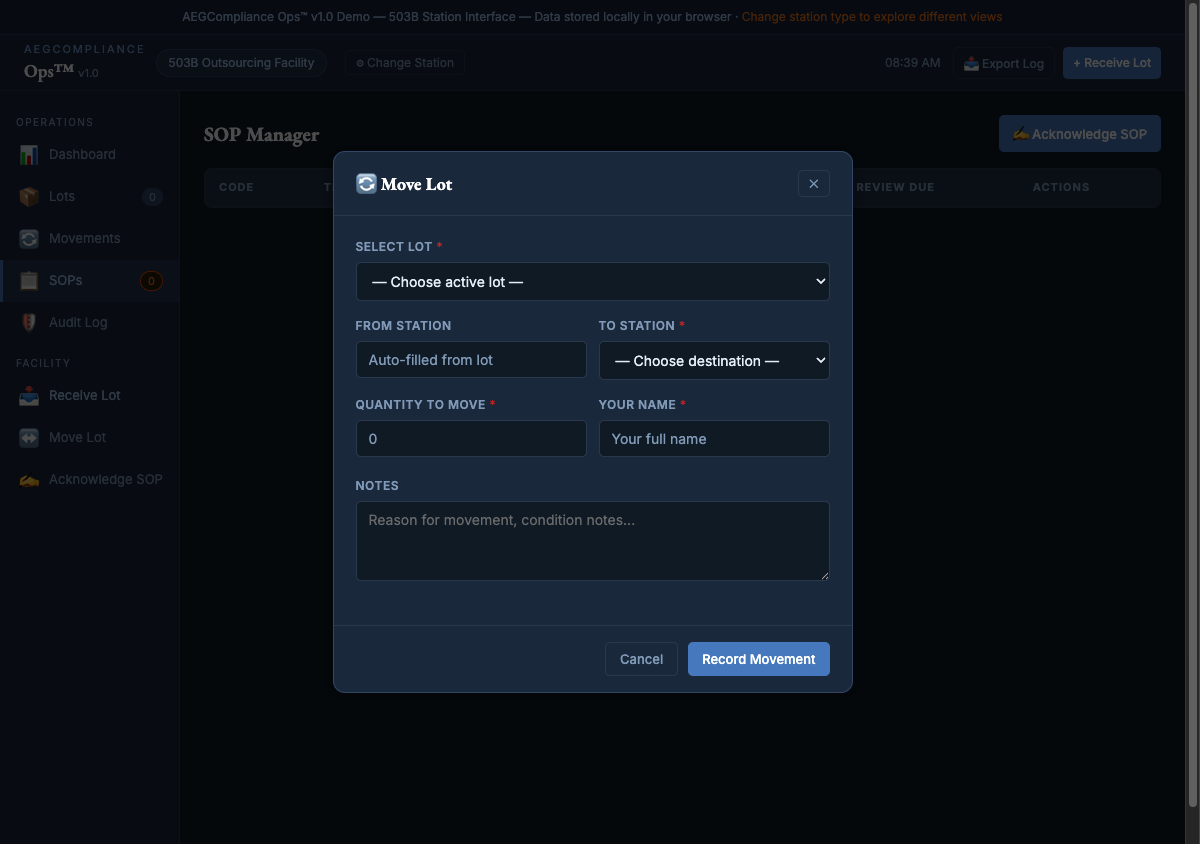Screen dimensions: 1200x844
Task: Click the Audit Log shield icon
Action: (29, 323)
